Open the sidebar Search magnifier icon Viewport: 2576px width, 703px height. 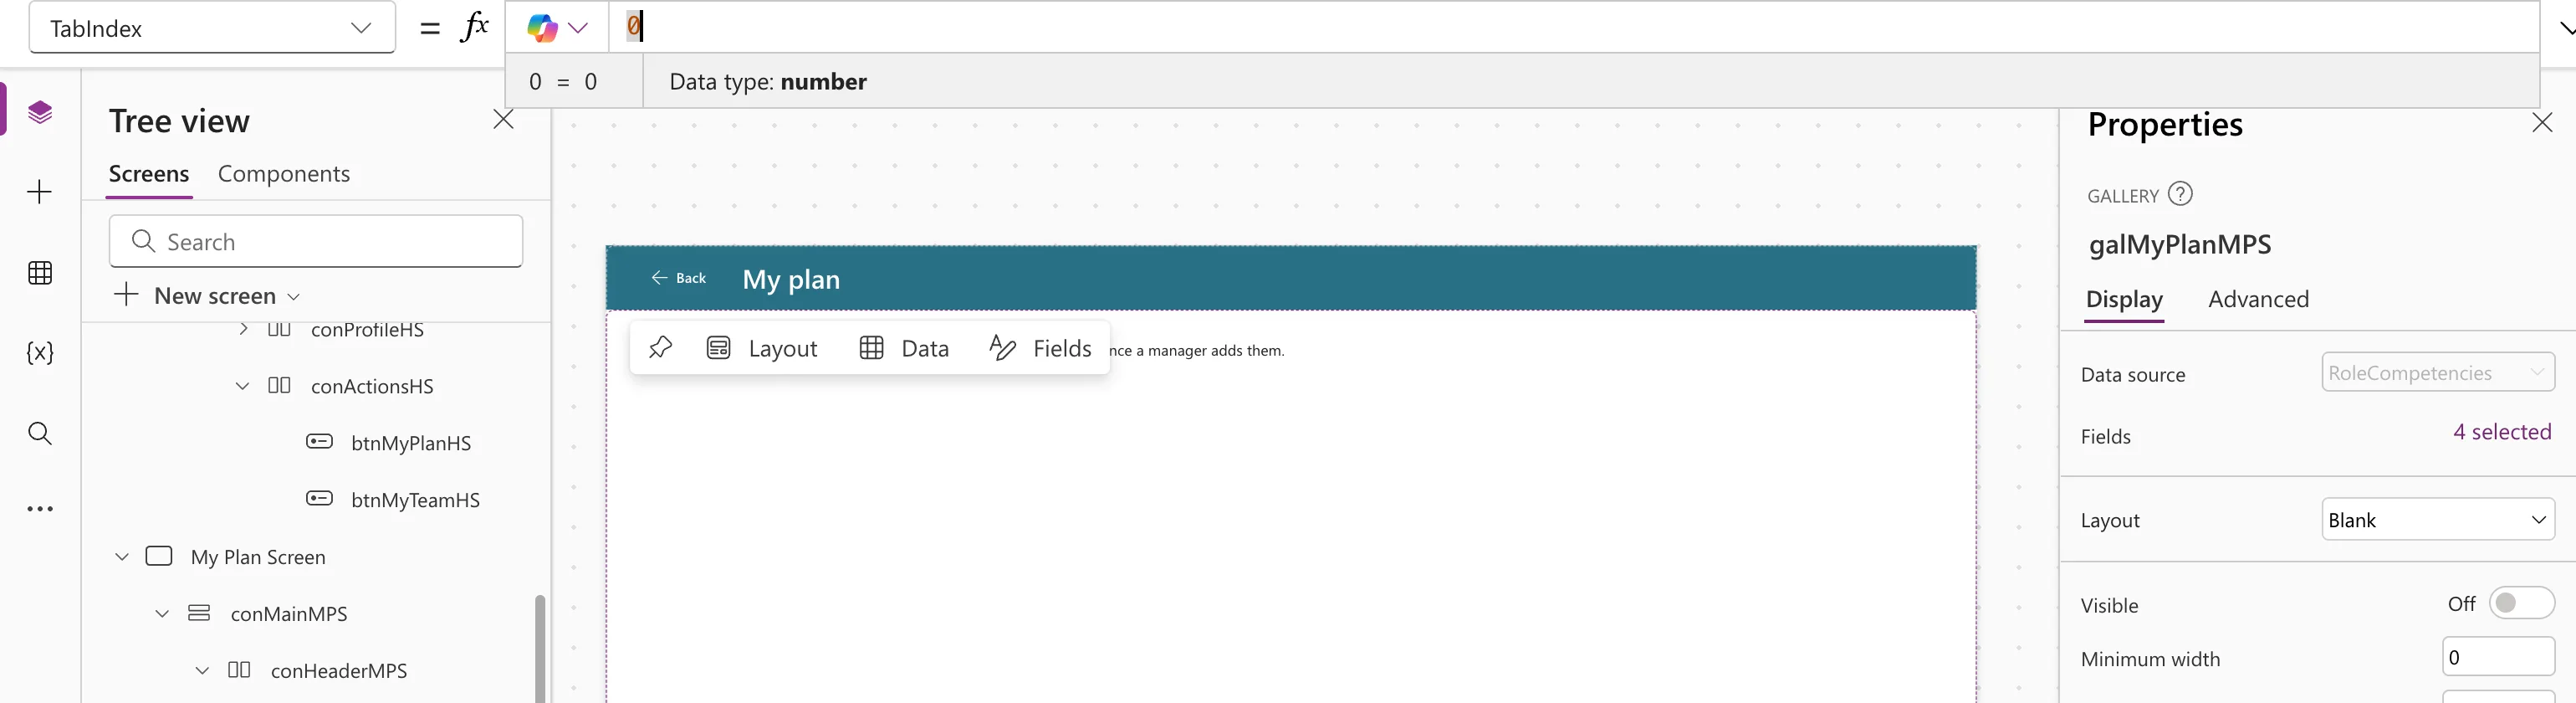coord(40,433)
